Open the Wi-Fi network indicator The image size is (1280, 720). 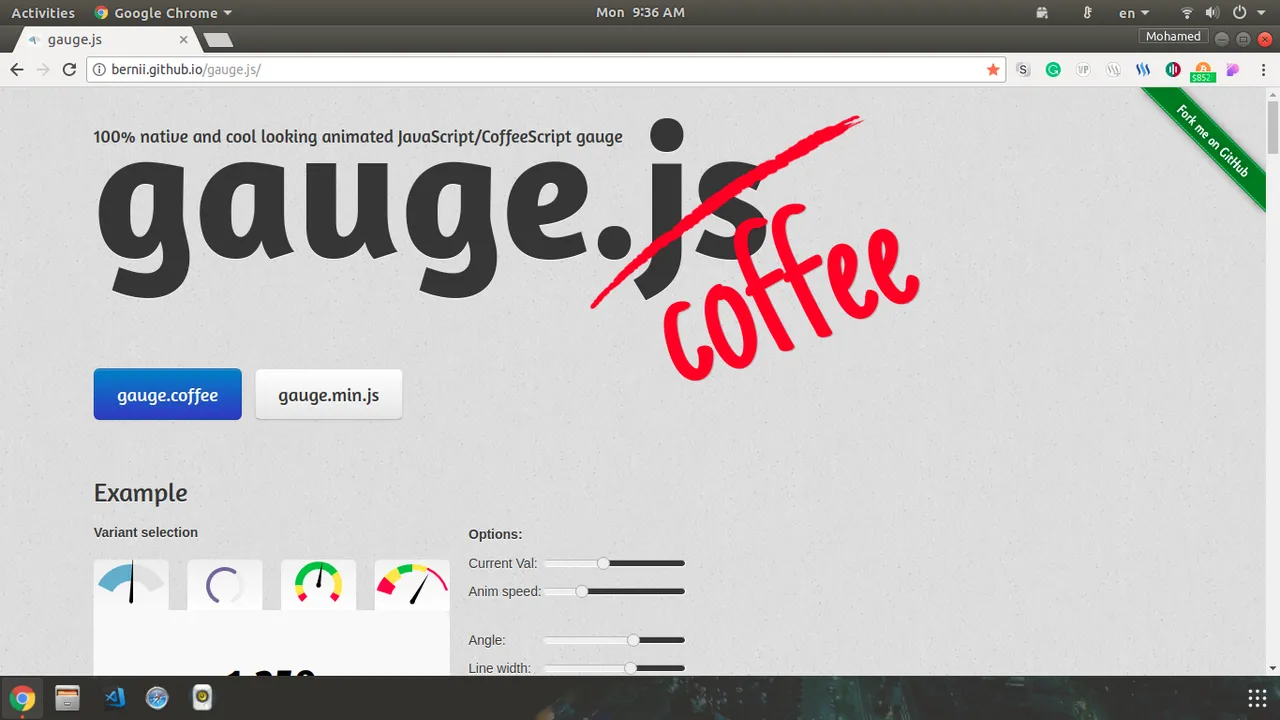click(1187, 13)
